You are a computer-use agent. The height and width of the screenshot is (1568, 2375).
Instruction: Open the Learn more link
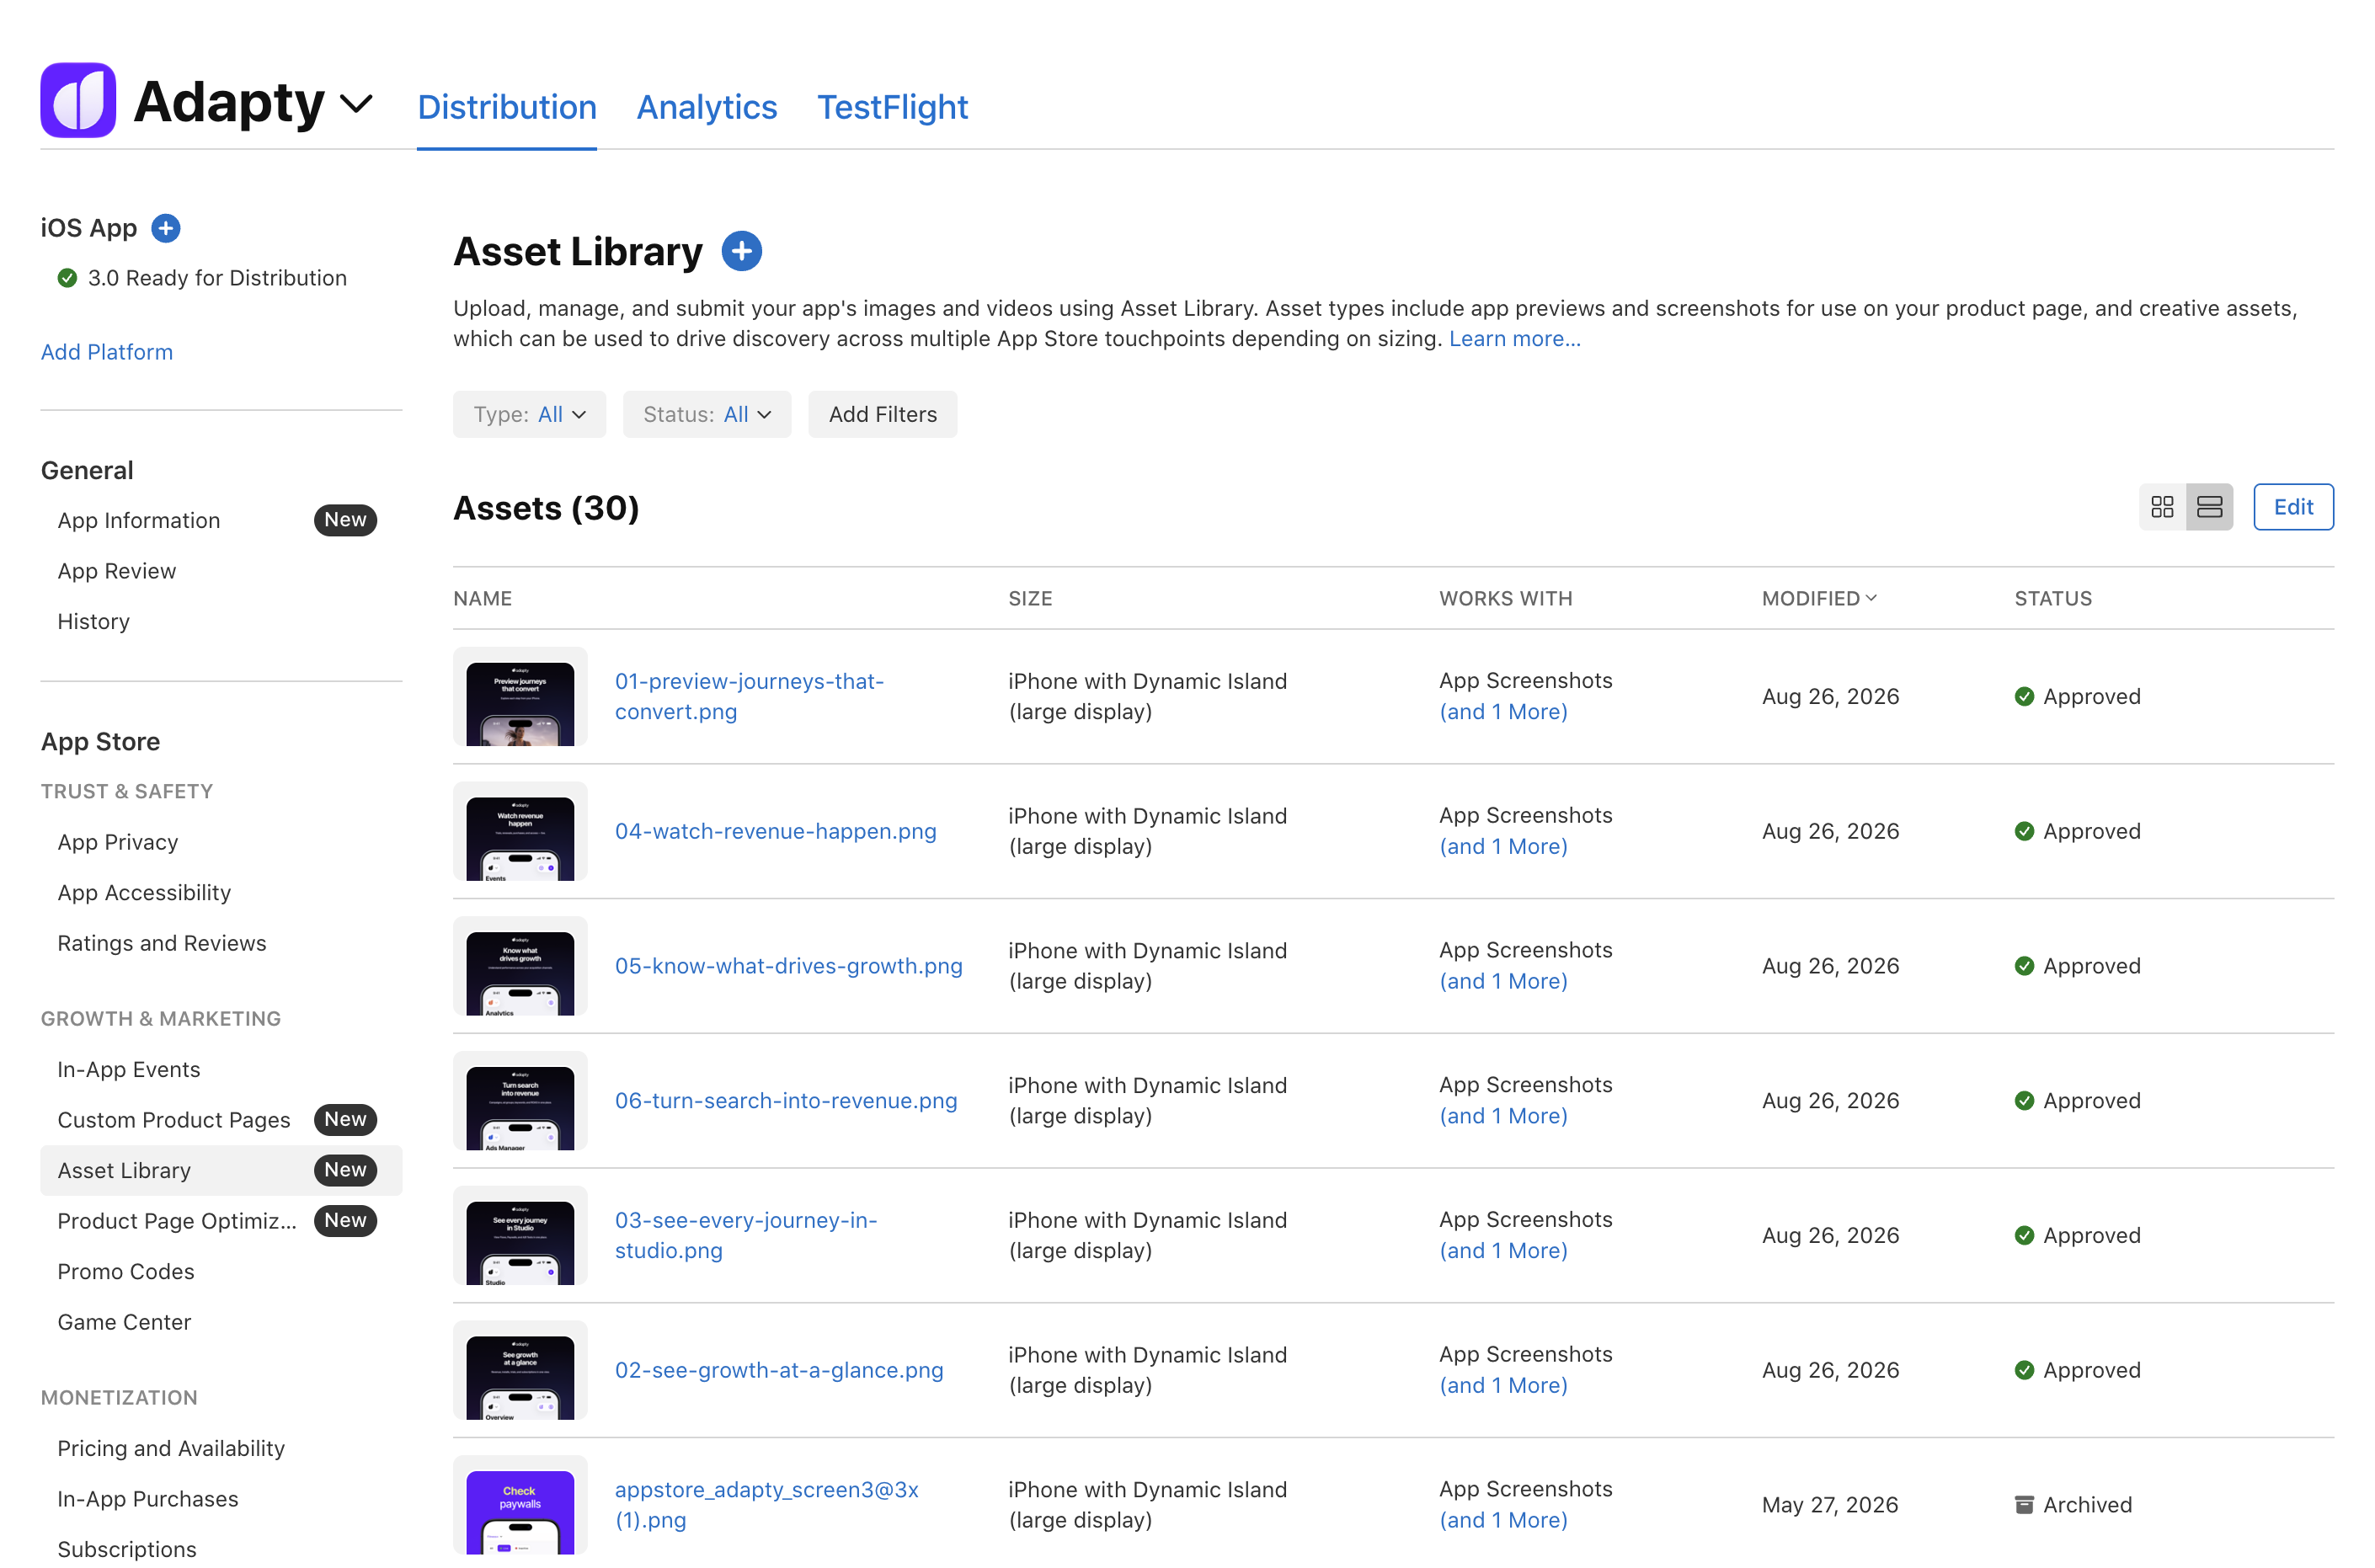[1514, 338]
